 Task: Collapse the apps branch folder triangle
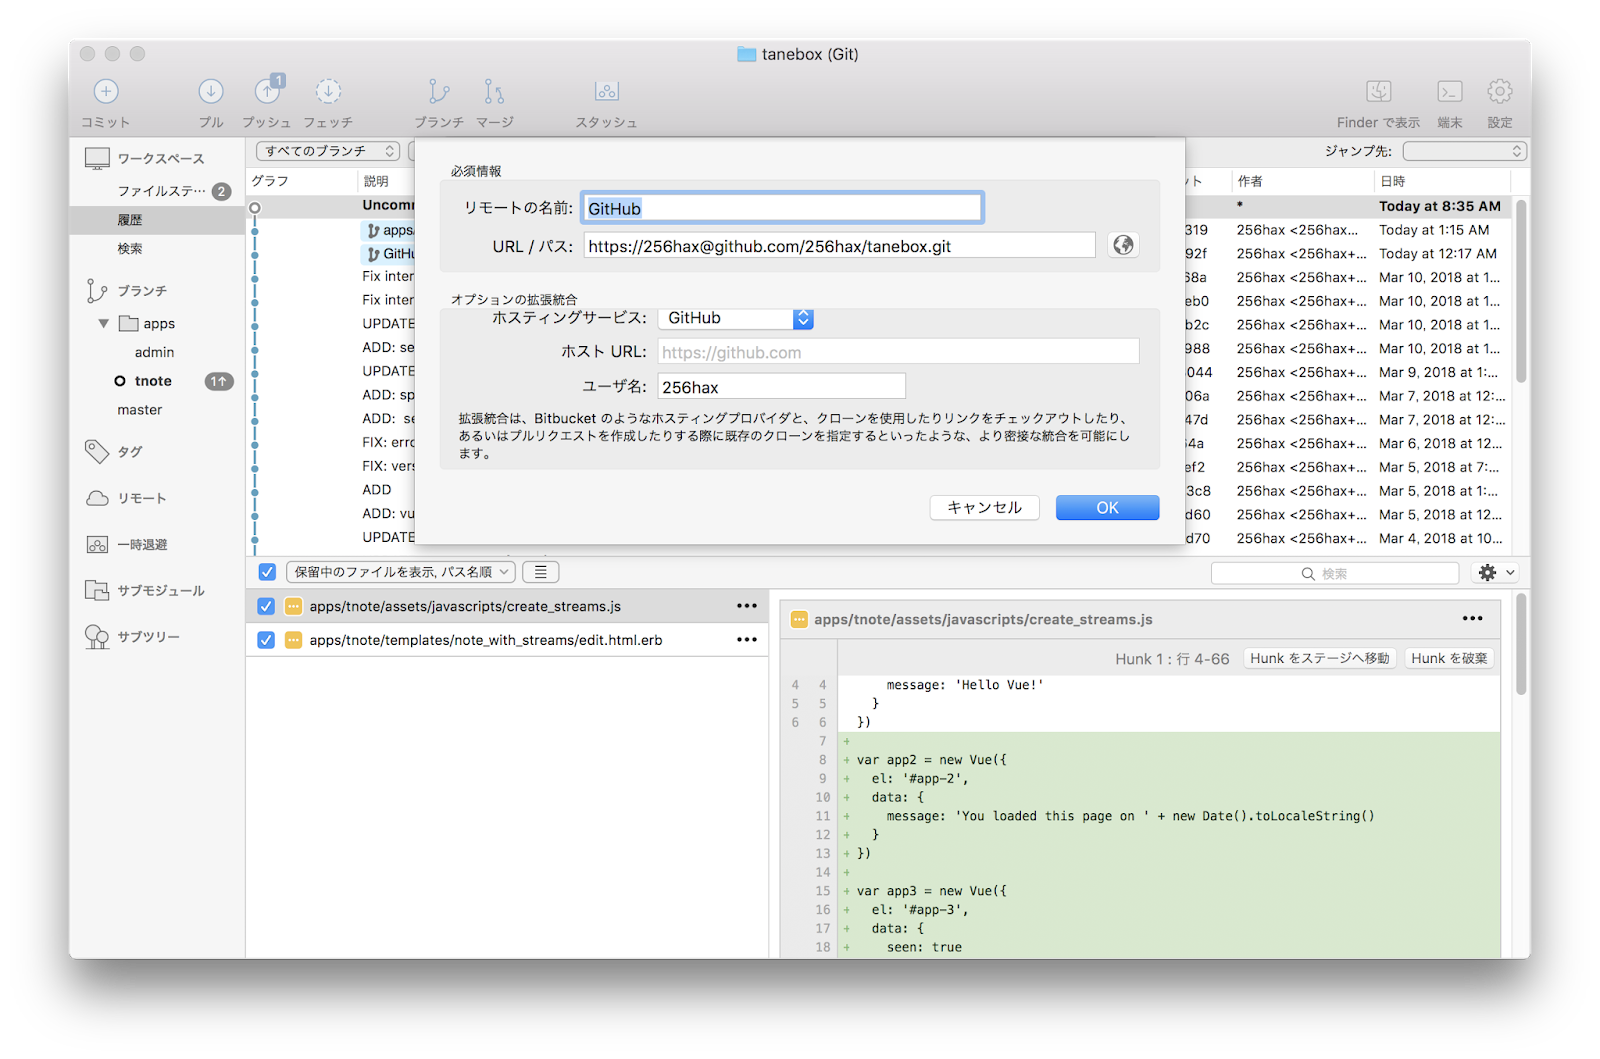point(104,324)
